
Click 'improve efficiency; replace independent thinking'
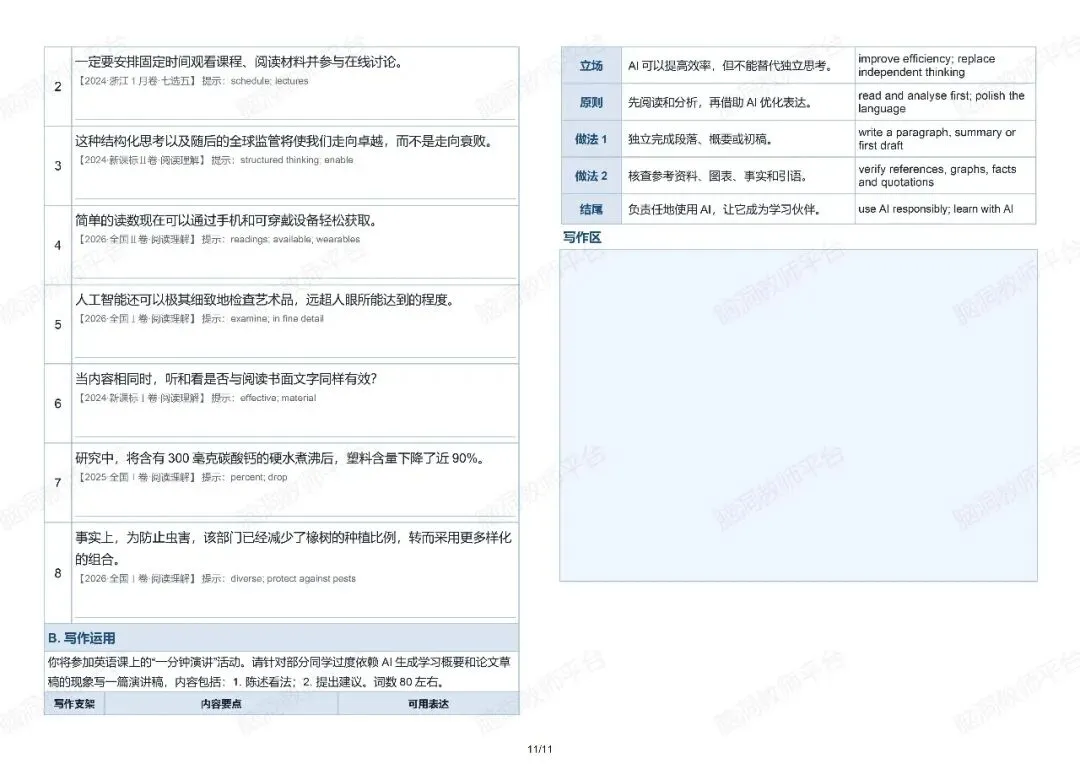pos(926,65)
